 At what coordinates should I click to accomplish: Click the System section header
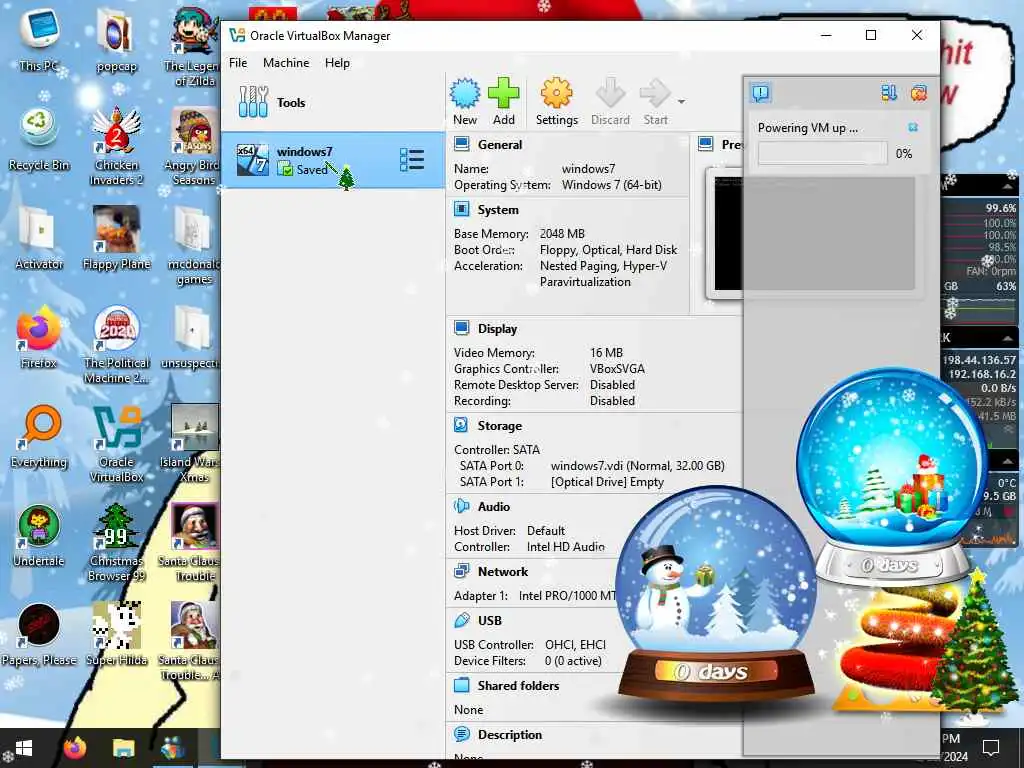(x=498, y=210)
